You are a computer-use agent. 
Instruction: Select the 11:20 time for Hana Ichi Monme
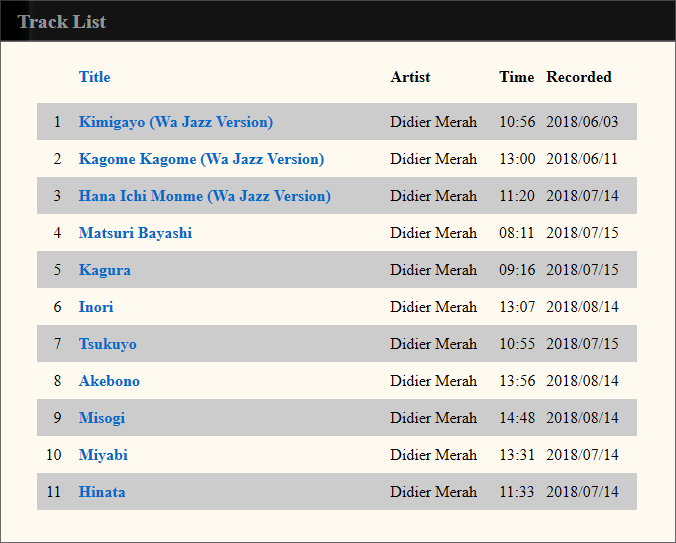pos(517,196)
